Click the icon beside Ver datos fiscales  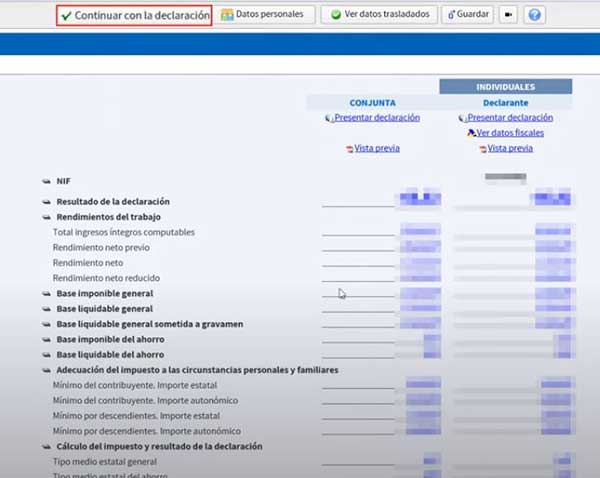point(471,133)
